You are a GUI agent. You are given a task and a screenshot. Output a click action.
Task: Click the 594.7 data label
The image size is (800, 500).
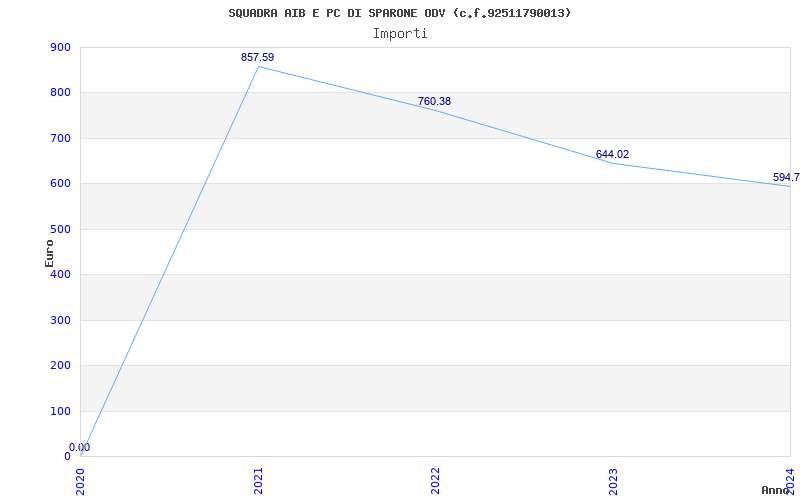tap(786, 177)
